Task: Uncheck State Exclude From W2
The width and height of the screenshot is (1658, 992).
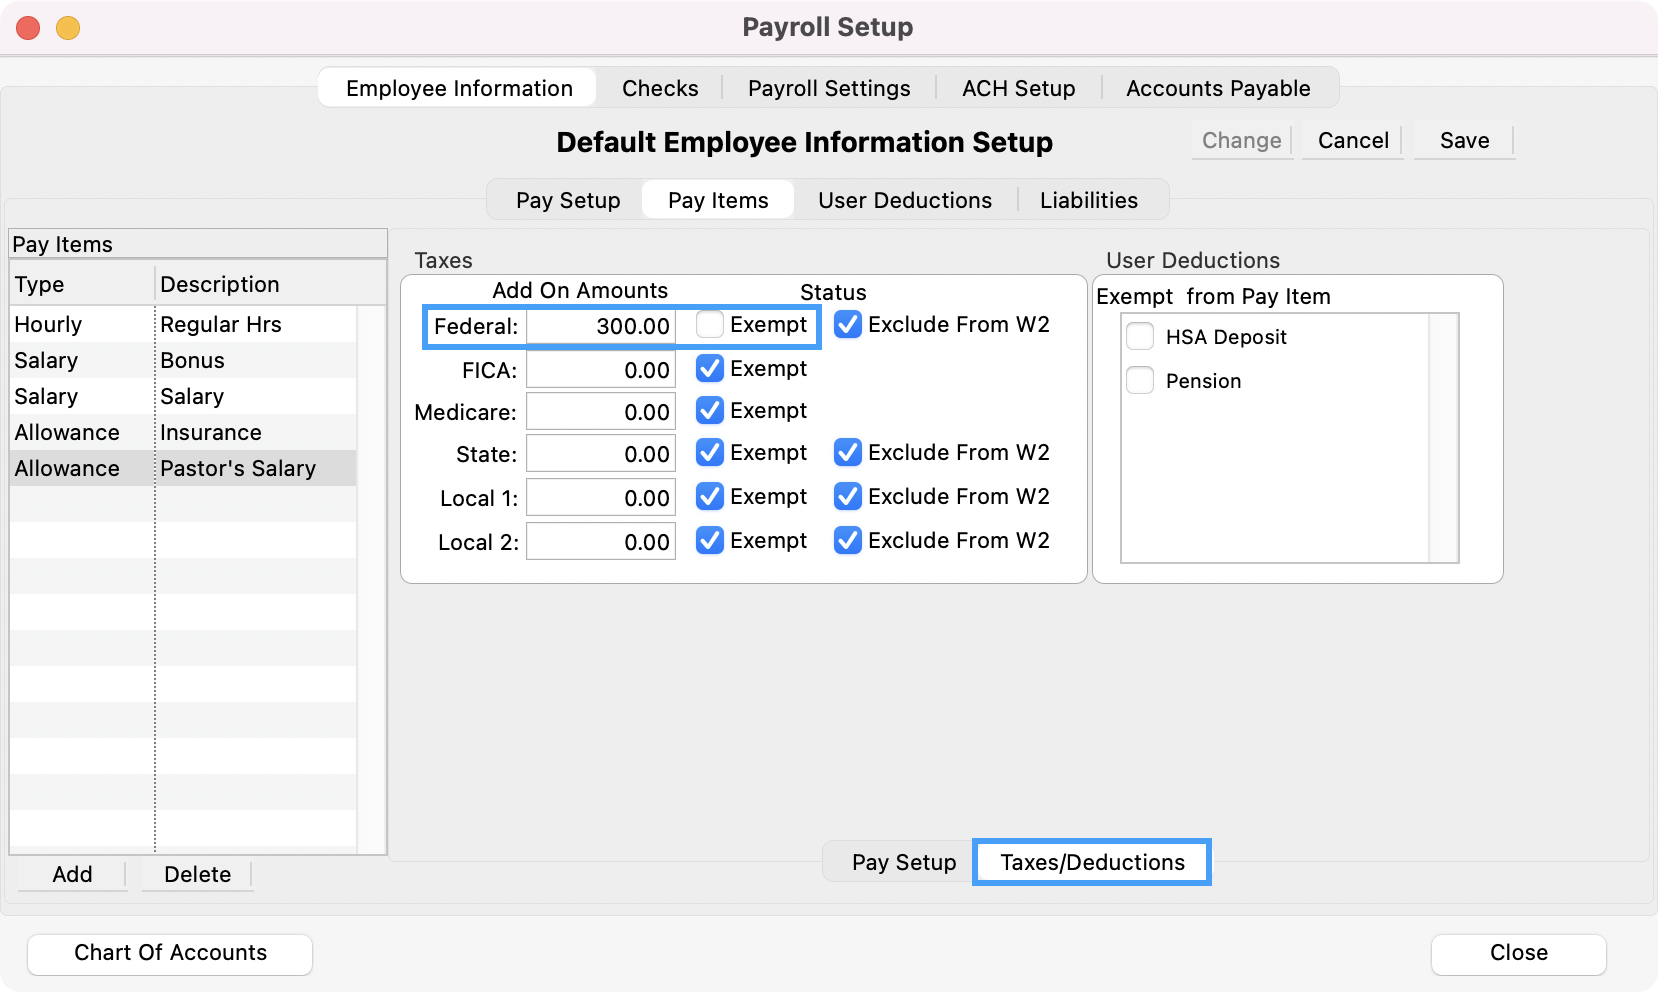Action: [x=848, y=453]
